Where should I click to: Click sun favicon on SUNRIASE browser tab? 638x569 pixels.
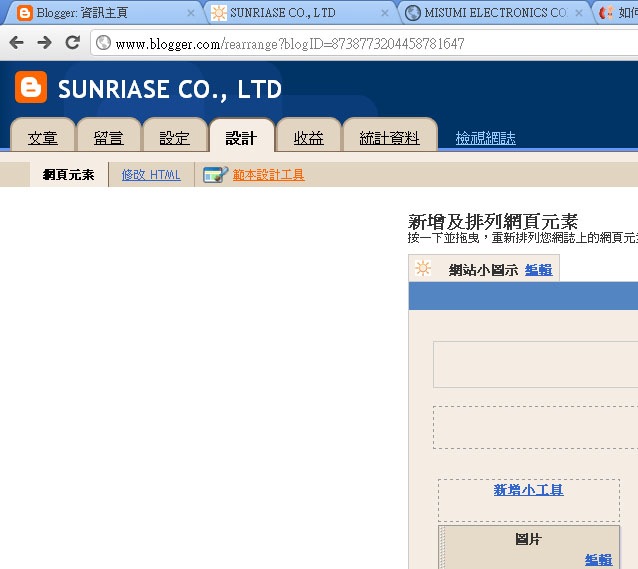pos(219,13)
